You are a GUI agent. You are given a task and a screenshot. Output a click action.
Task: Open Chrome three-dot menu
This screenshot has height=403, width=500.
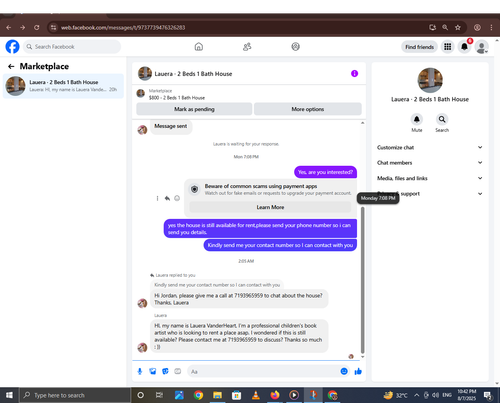coord(491,27)
